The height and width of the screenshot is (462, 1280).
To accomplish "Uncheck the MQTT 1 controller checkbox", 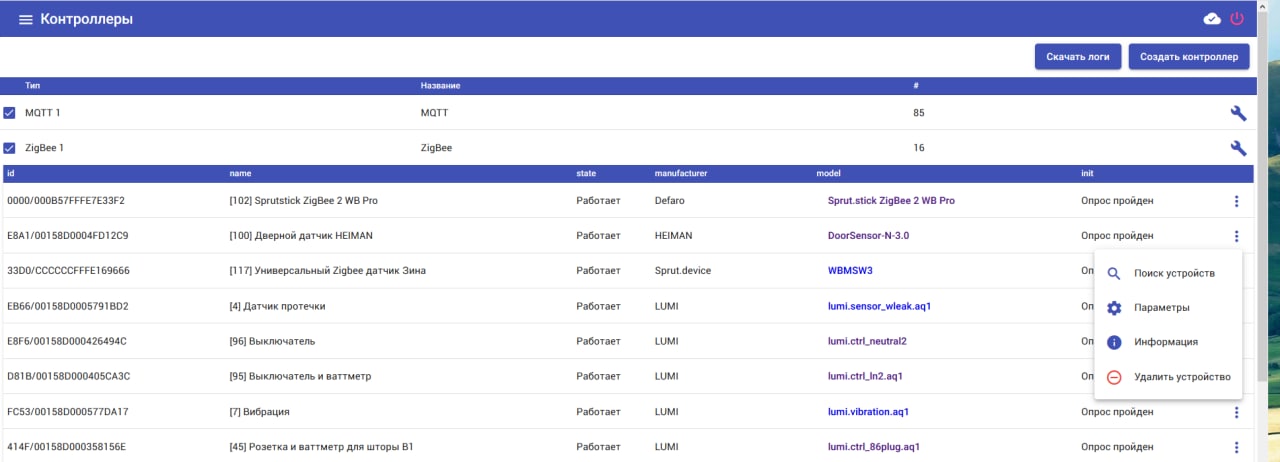I will pyautogui.click(x=10, y=113).
